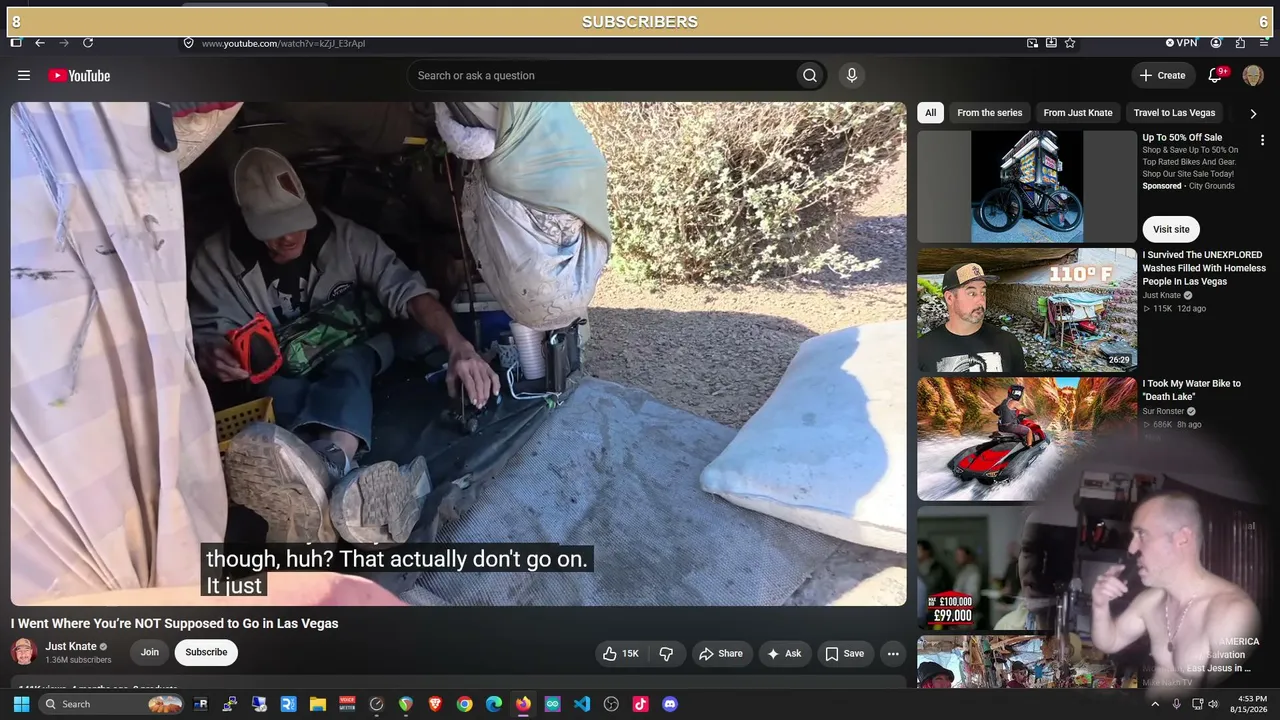
Task: Click Visit site on the ad
Action: 1171,229
